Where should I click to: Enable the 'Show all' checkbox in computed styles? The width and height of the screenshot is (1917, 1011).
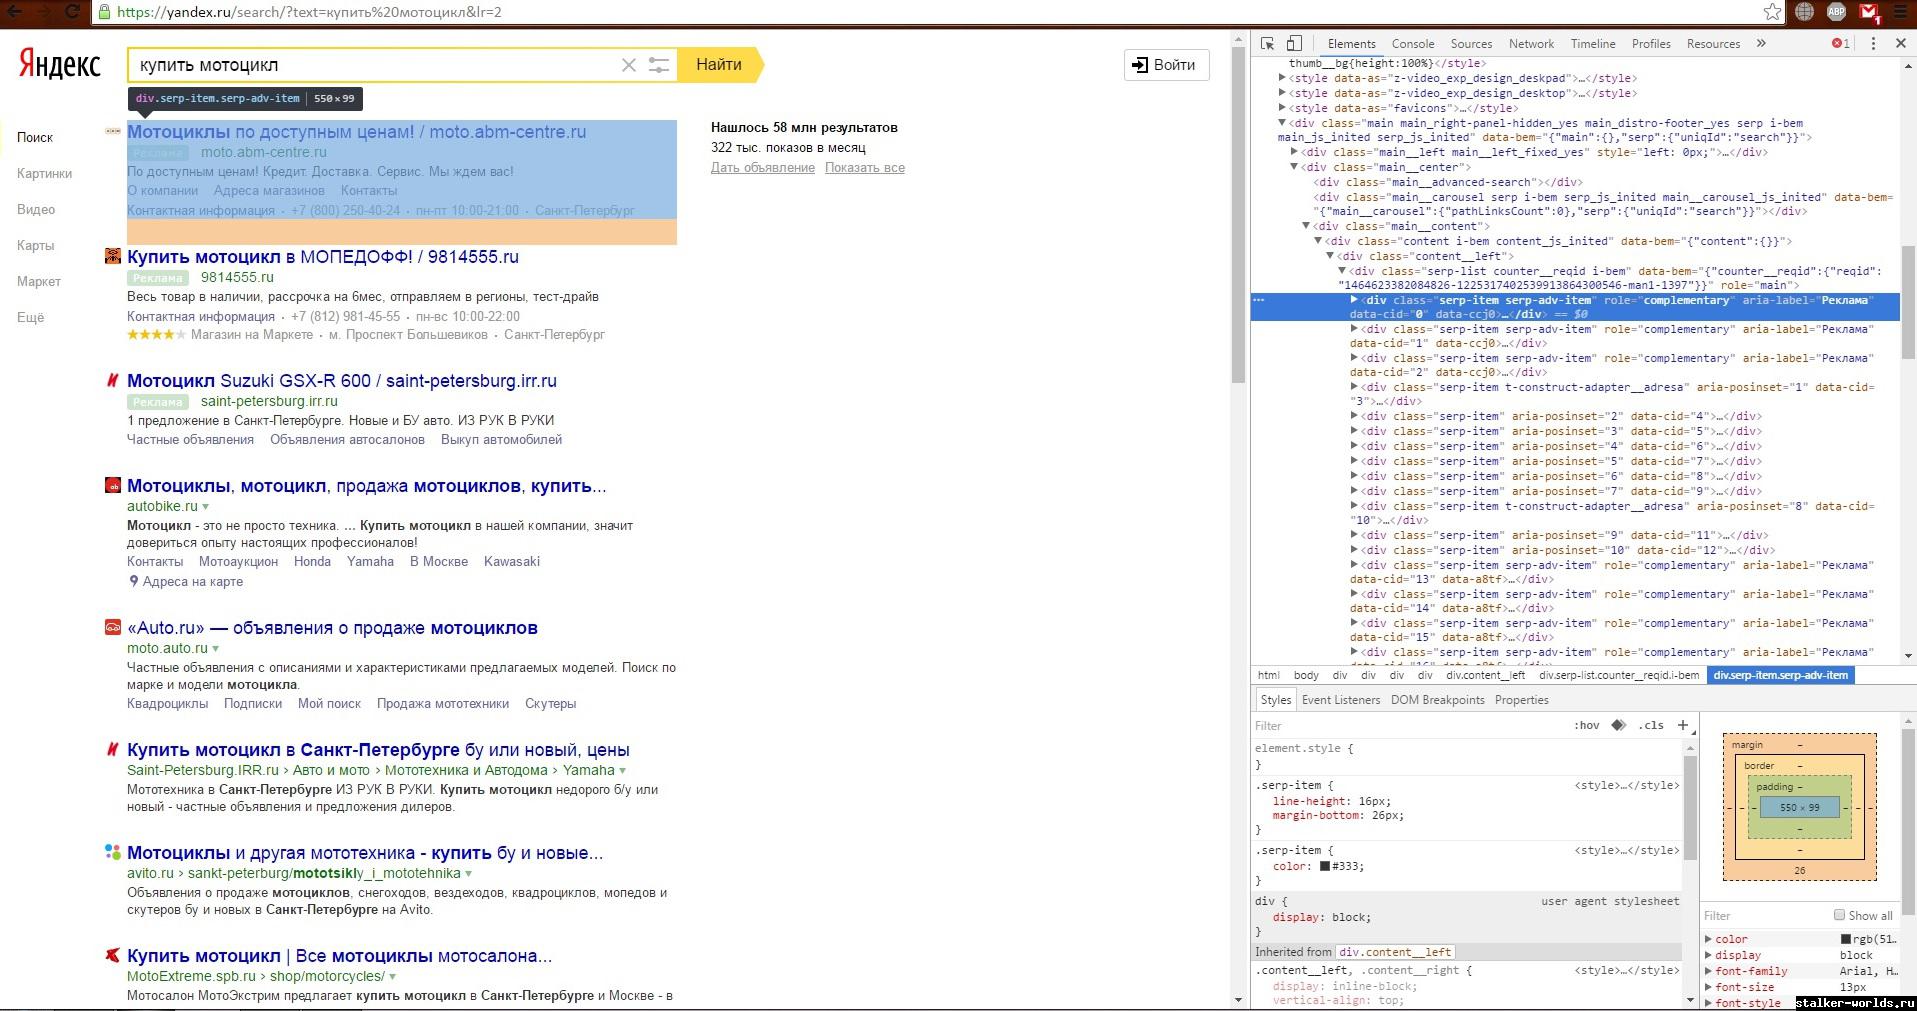click(x=1839, y=915)
